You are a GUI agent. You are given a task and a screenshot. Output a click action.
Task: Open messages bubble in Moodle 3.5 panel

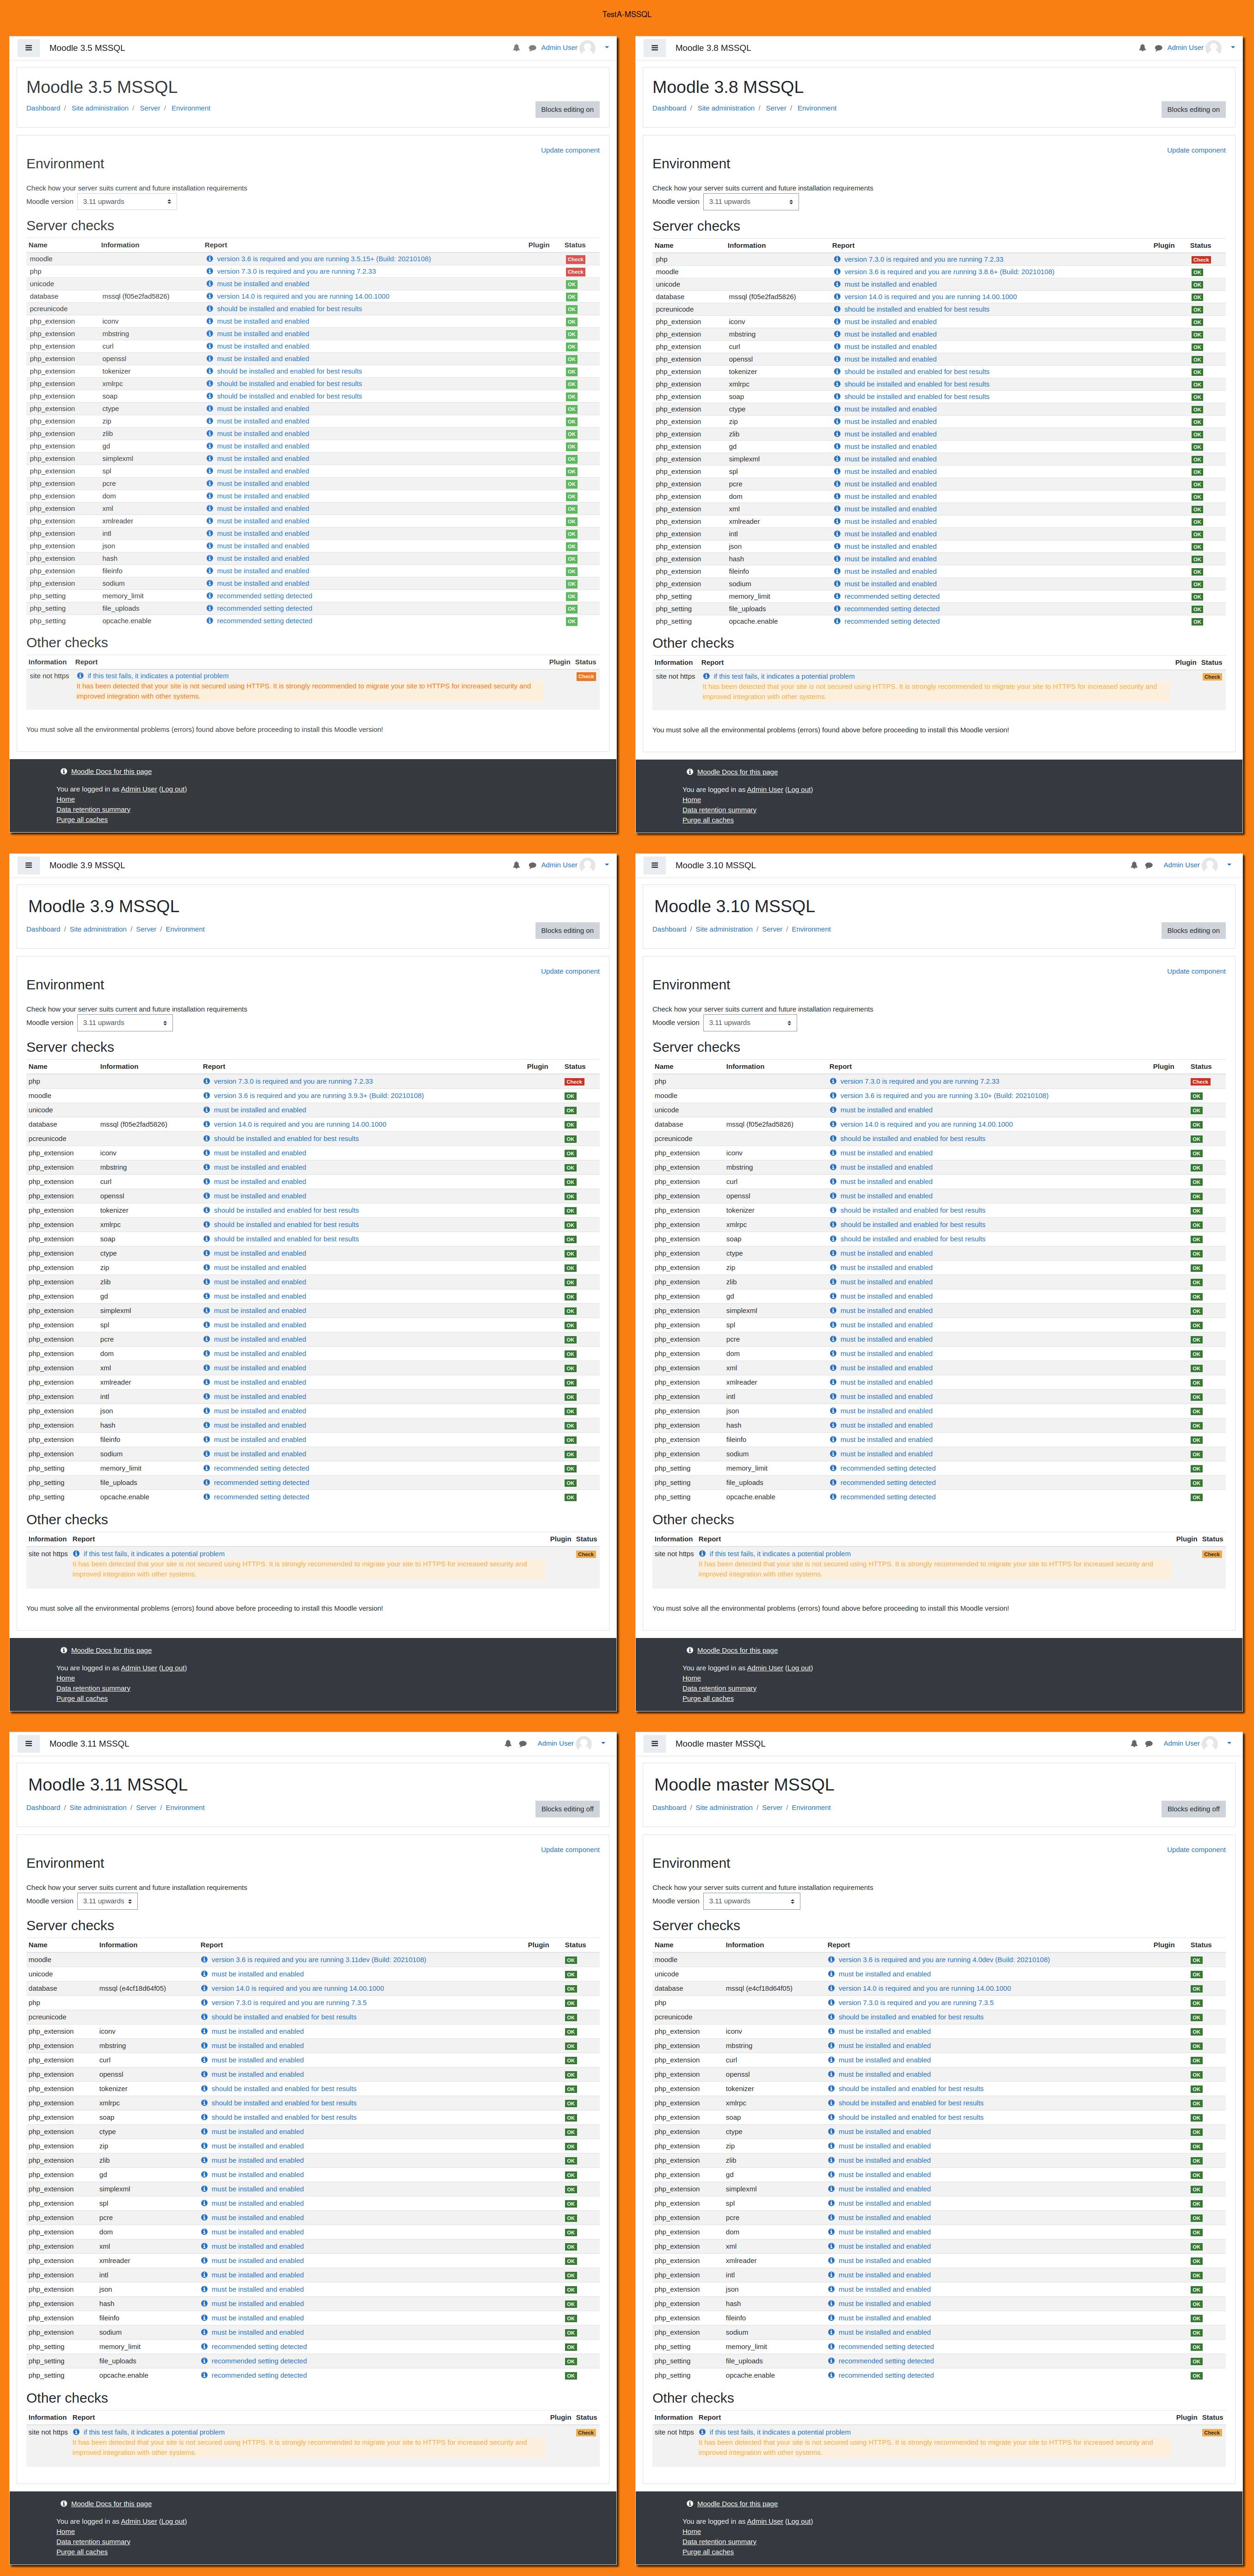(x=532, y=48)
